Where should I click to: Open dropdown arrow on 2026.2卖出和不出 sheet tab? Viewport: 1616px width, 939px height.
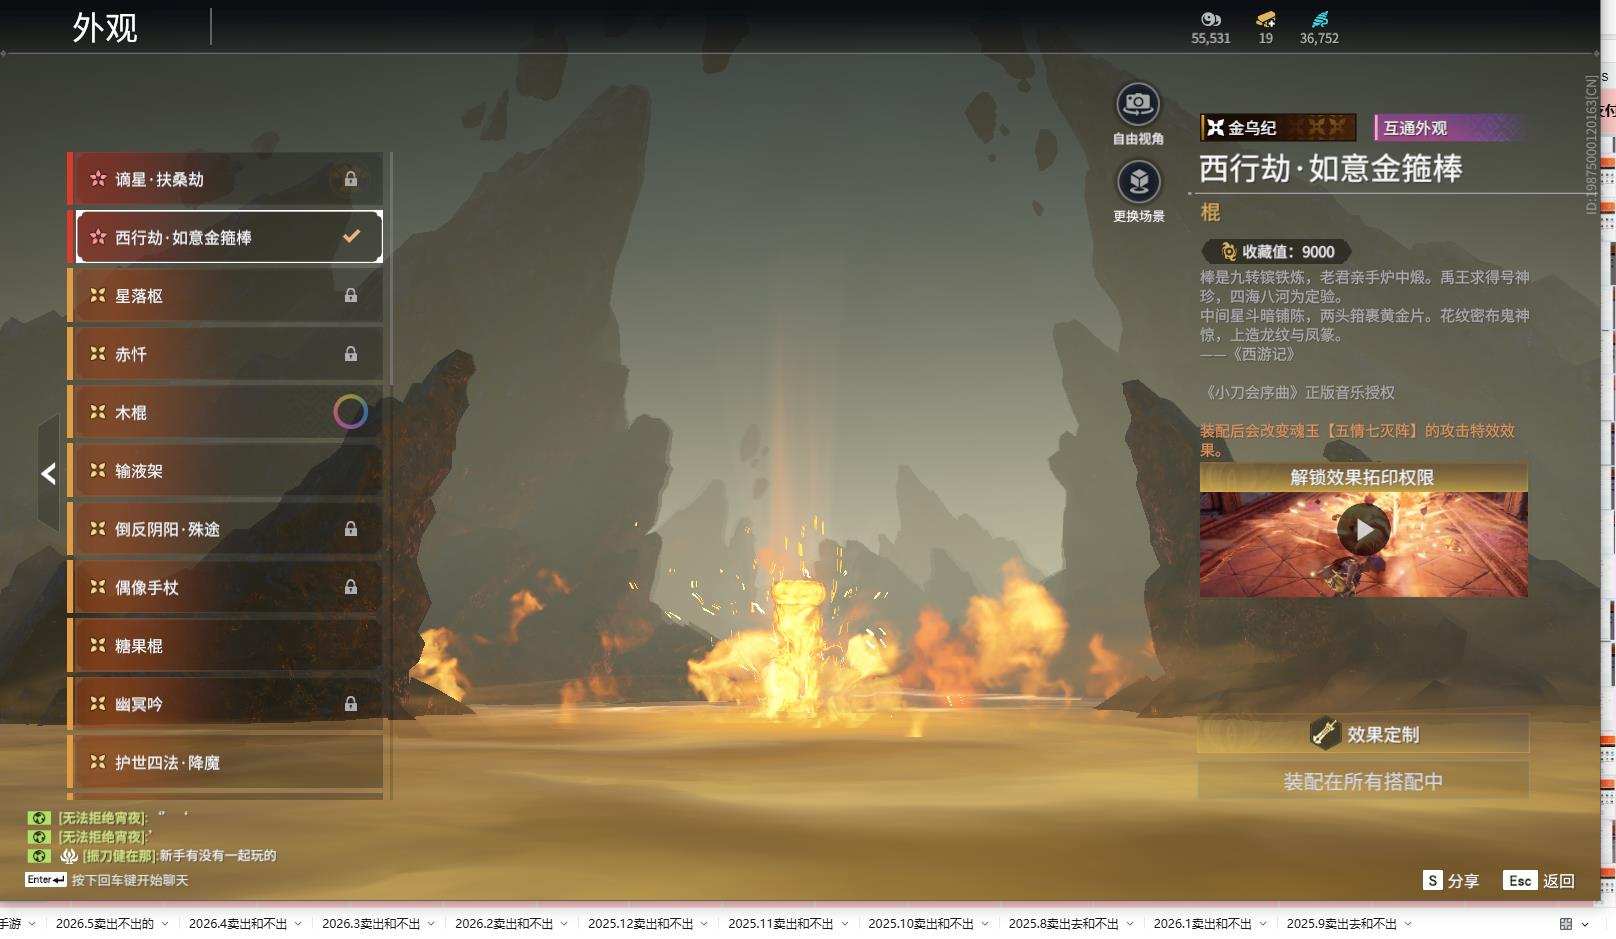click(x=564, y=924)
